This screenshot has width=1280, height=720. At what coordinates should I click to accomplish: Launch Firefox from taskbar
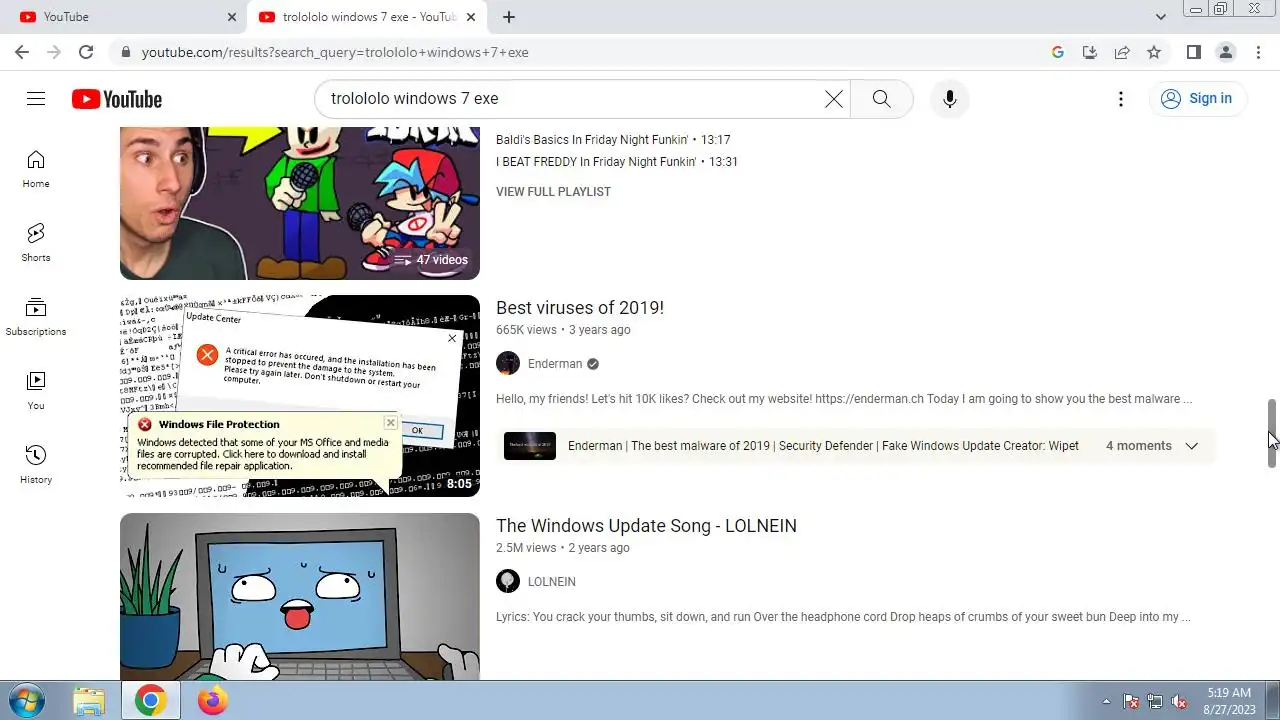pos(212,700)
